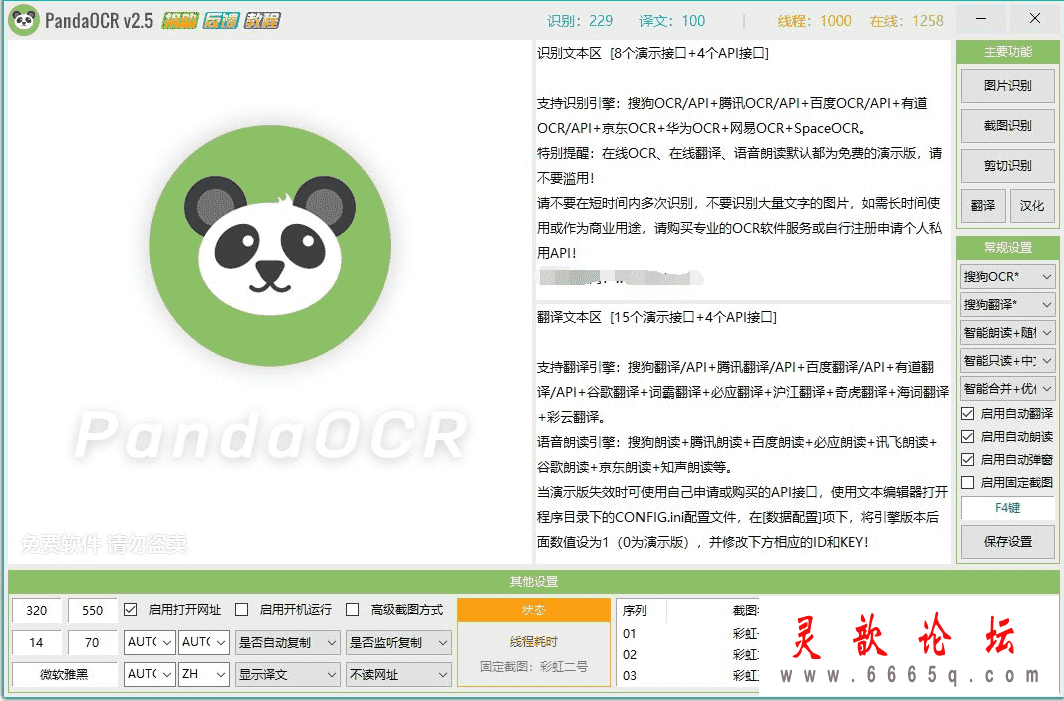This screenshot has width=1064, height=701.
Task: Click the 译文: 100 counter
Action: click(672, 21)
